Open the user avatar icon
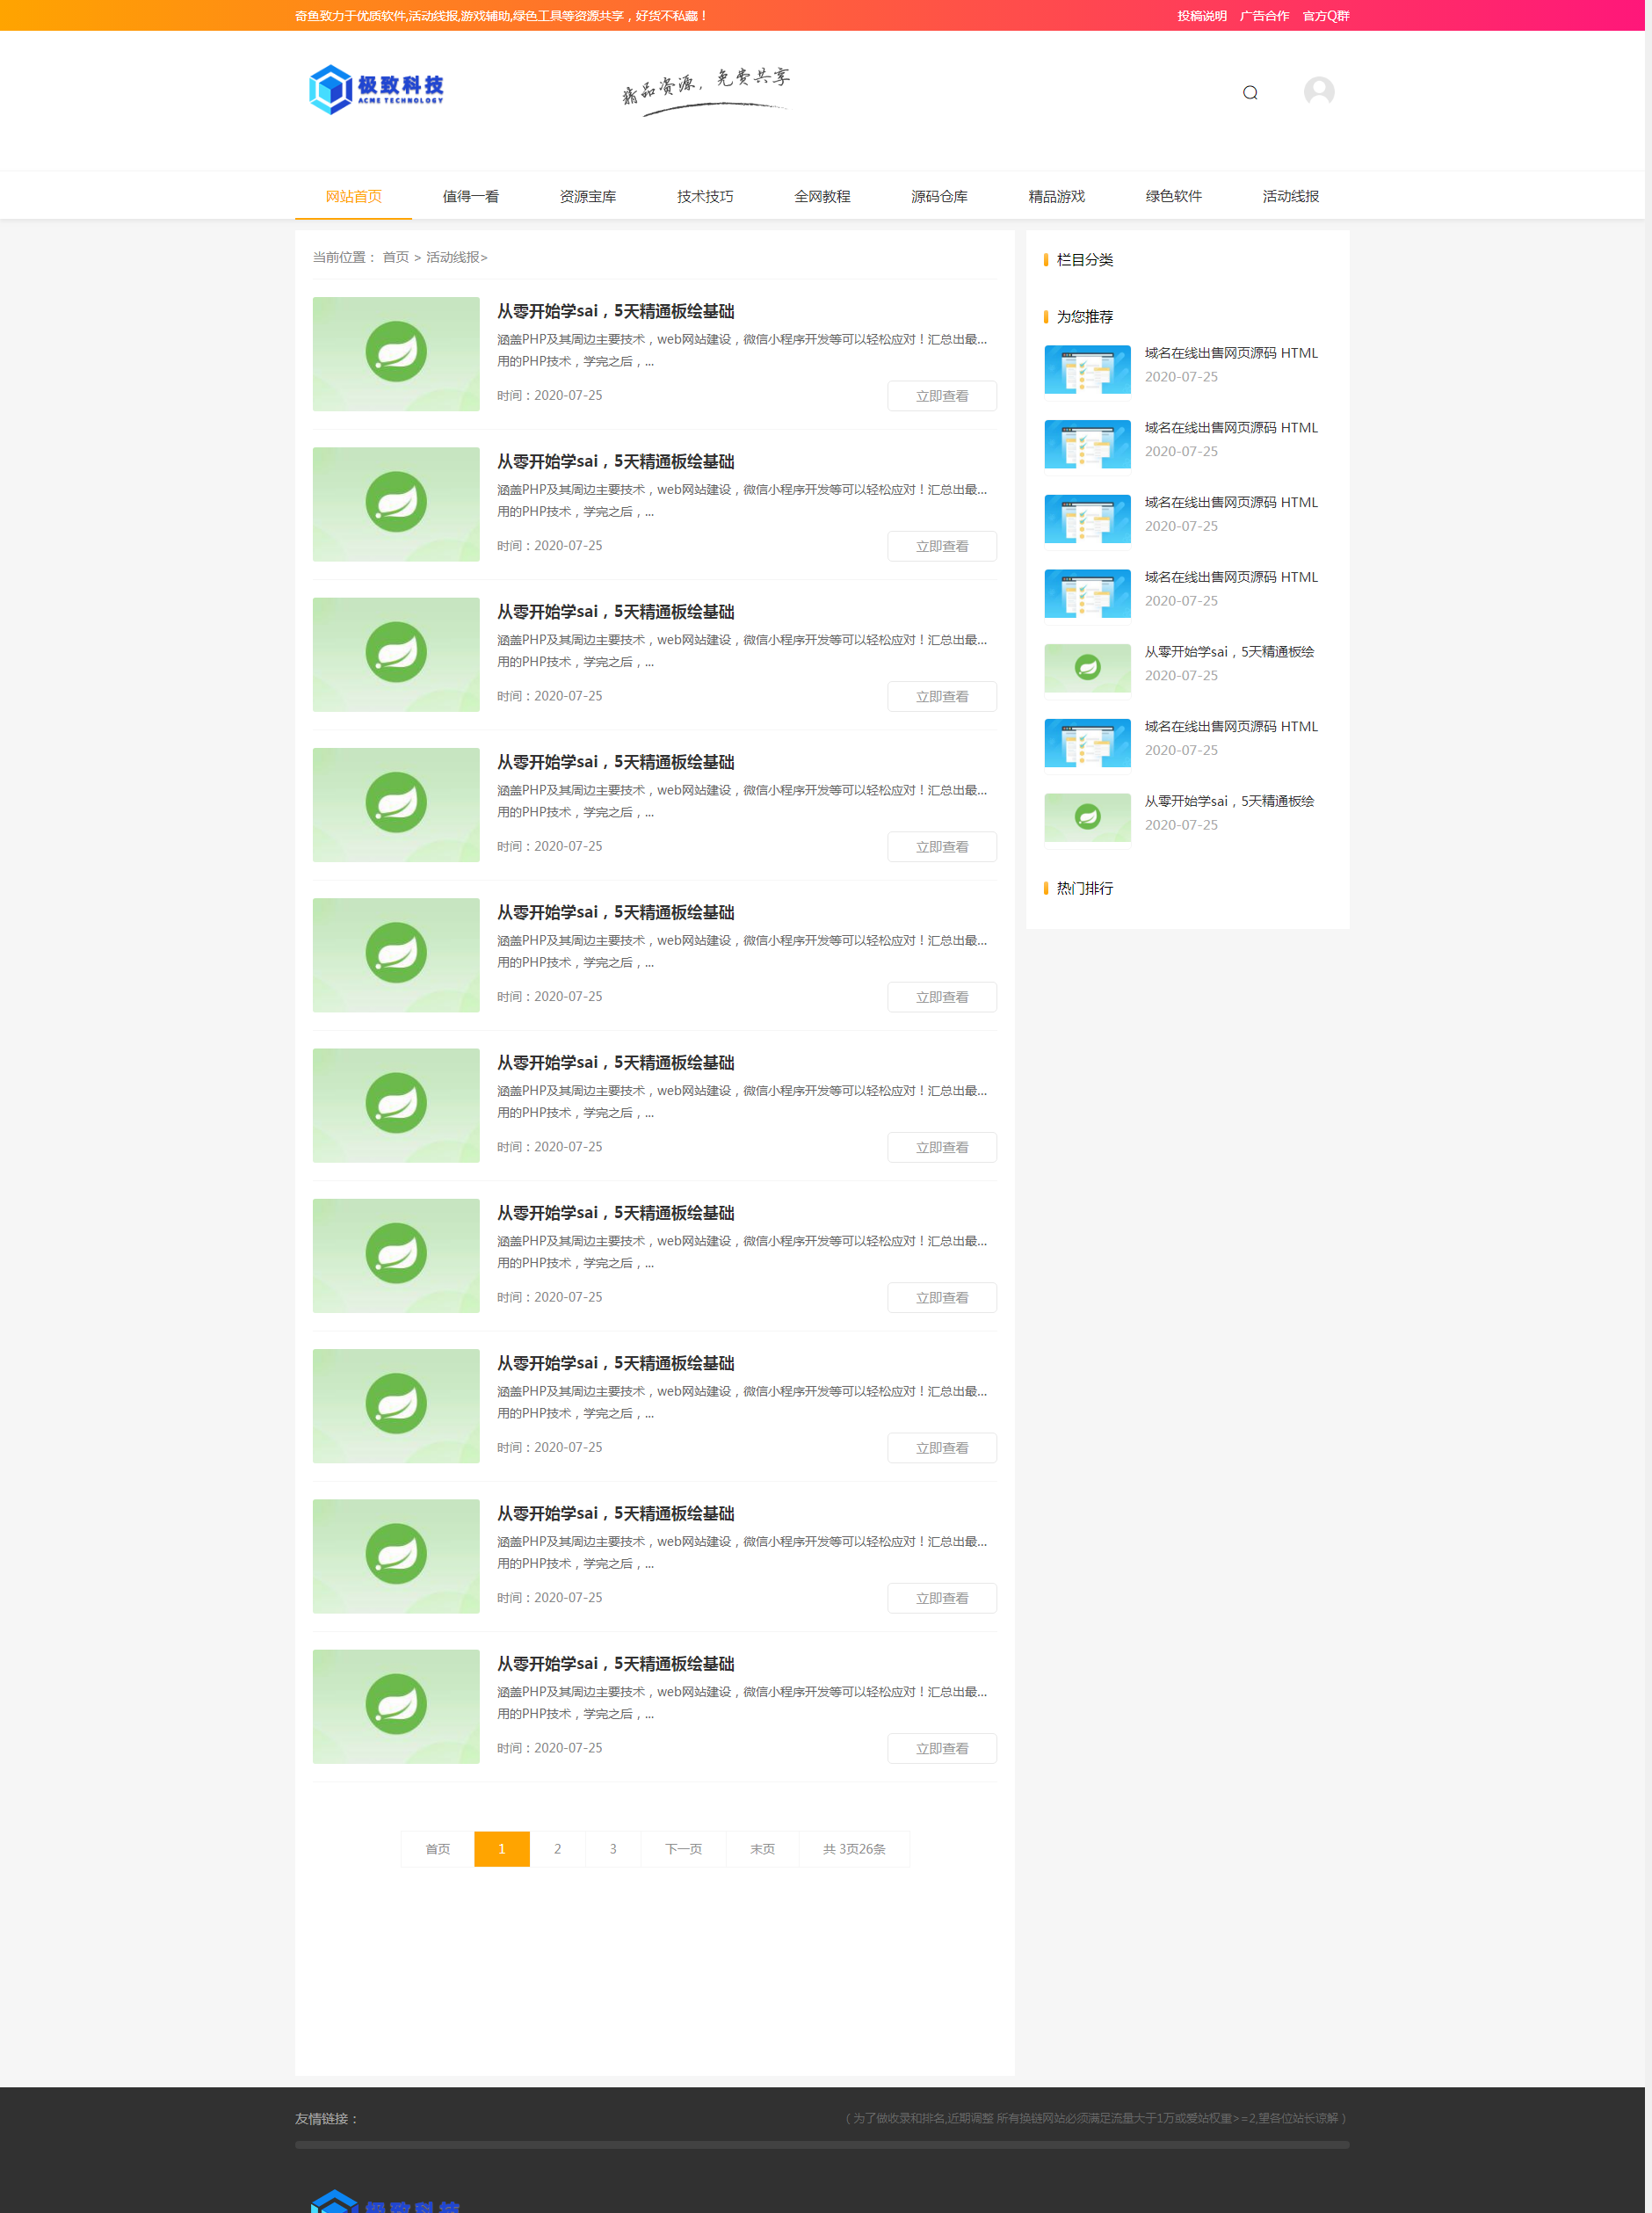Viewport: 1652px width, 2213px height. [1319, 92]
